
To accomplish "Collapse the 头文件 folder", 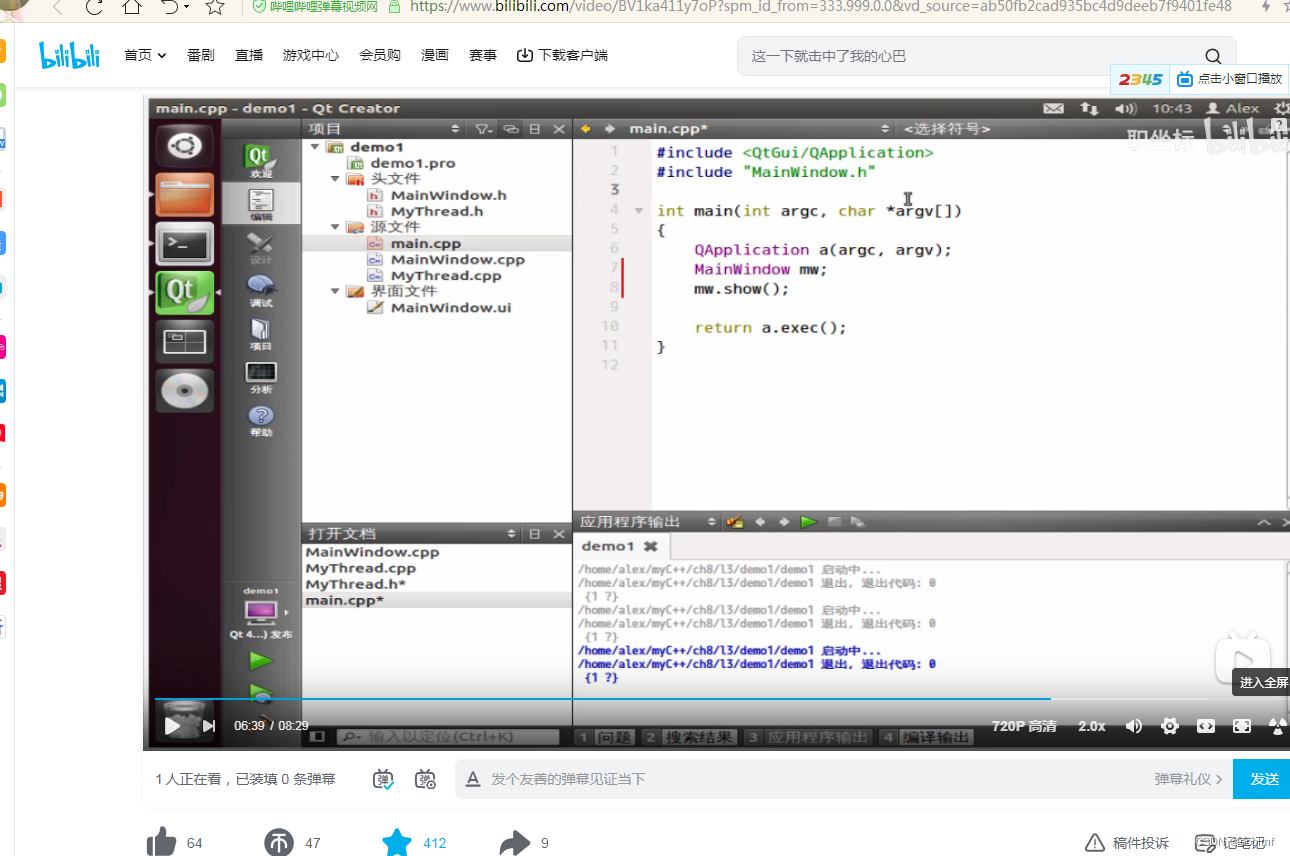I will click(x=335, y=179).
